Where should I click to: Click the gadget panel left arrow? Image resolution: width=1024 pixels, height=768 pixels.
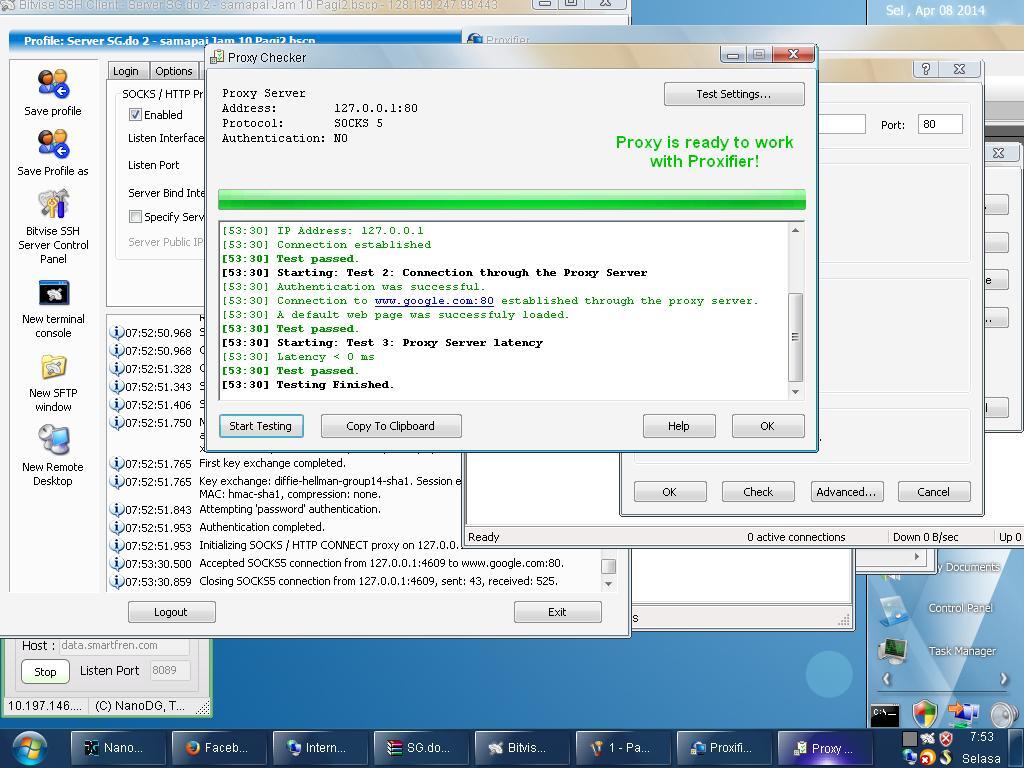click(886, 679)
